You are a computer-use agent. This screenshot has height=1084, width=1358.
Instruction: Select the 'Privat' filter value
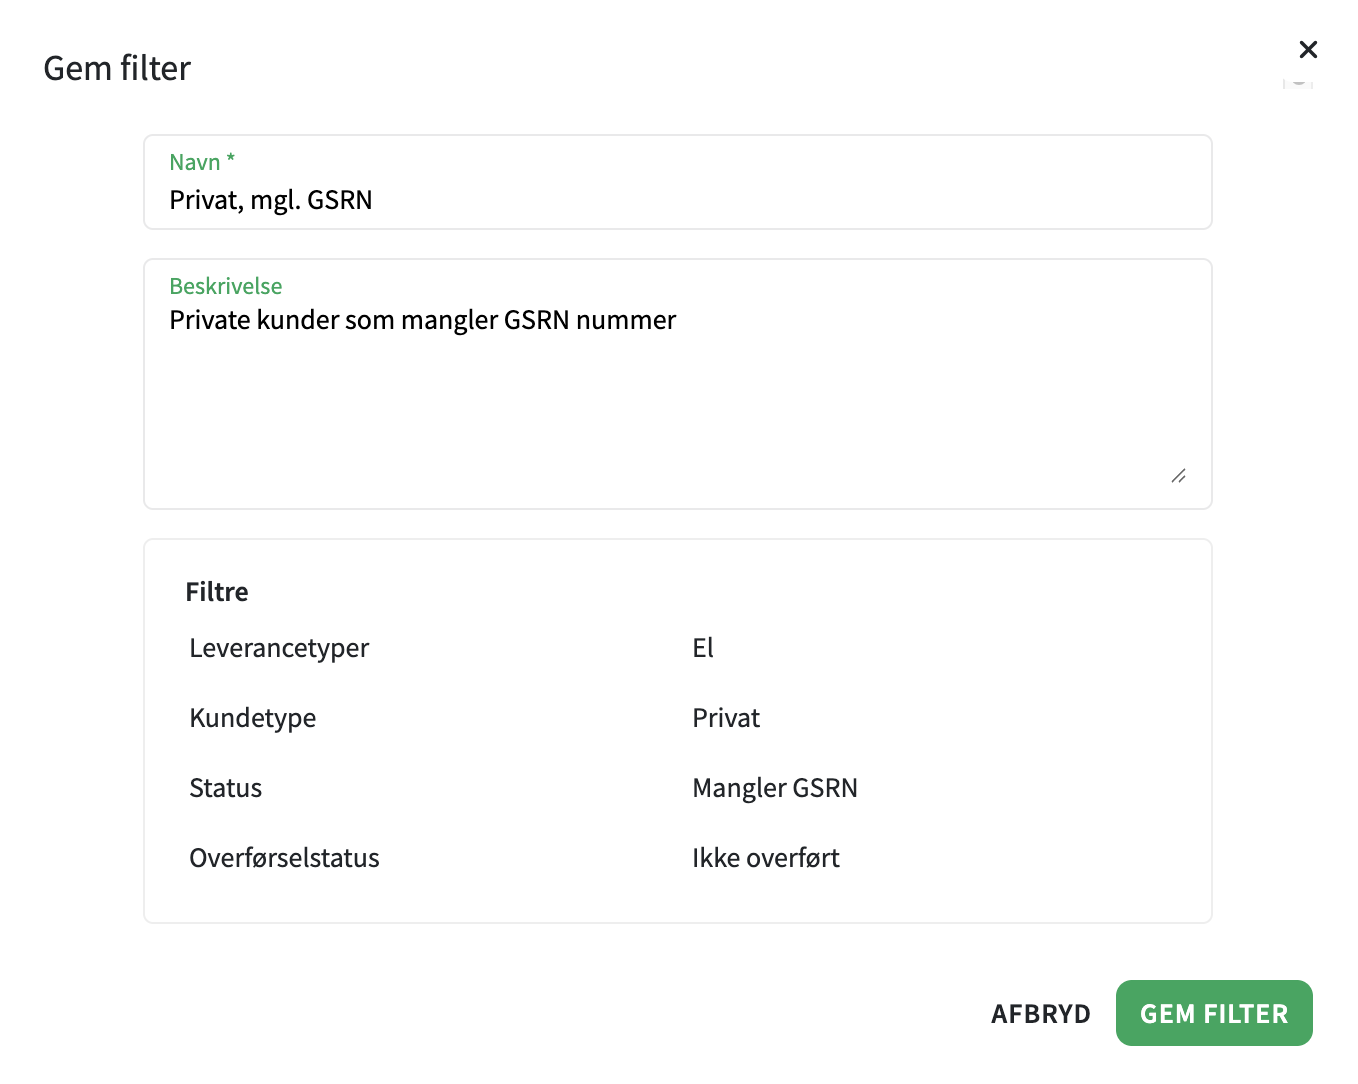725,718
